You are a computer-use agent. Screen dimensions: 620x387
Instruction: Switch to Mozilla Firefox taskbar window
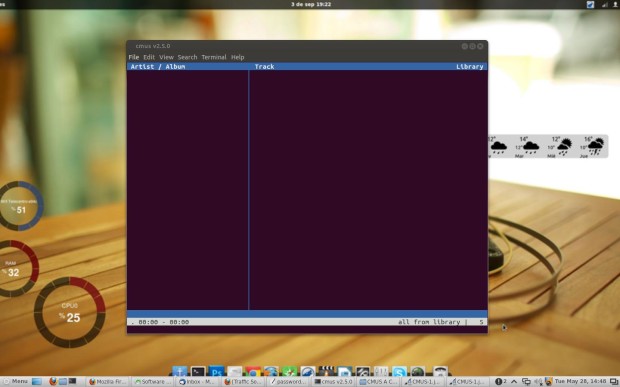tap(107, 382)
